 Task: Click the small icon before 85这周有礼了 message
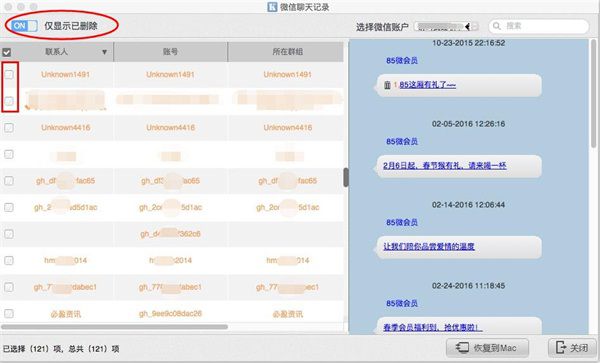click(x=387, y=85)
